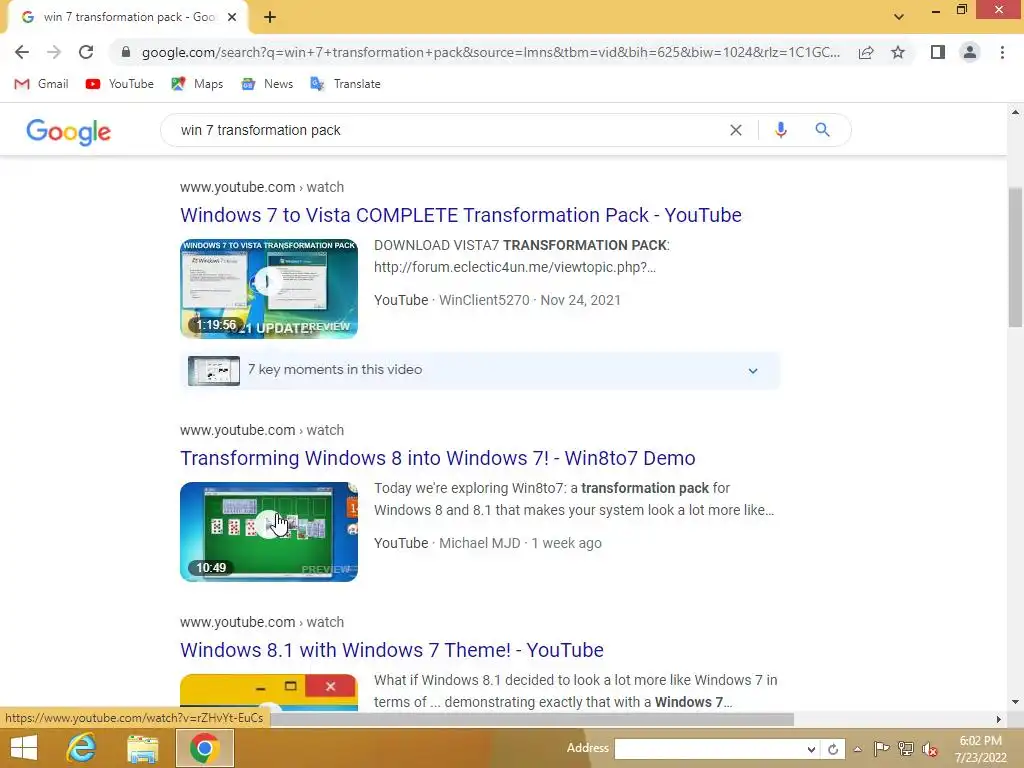Click the horizontal scrollbar right arrow

pyautogui.click(x=999, y=719)
